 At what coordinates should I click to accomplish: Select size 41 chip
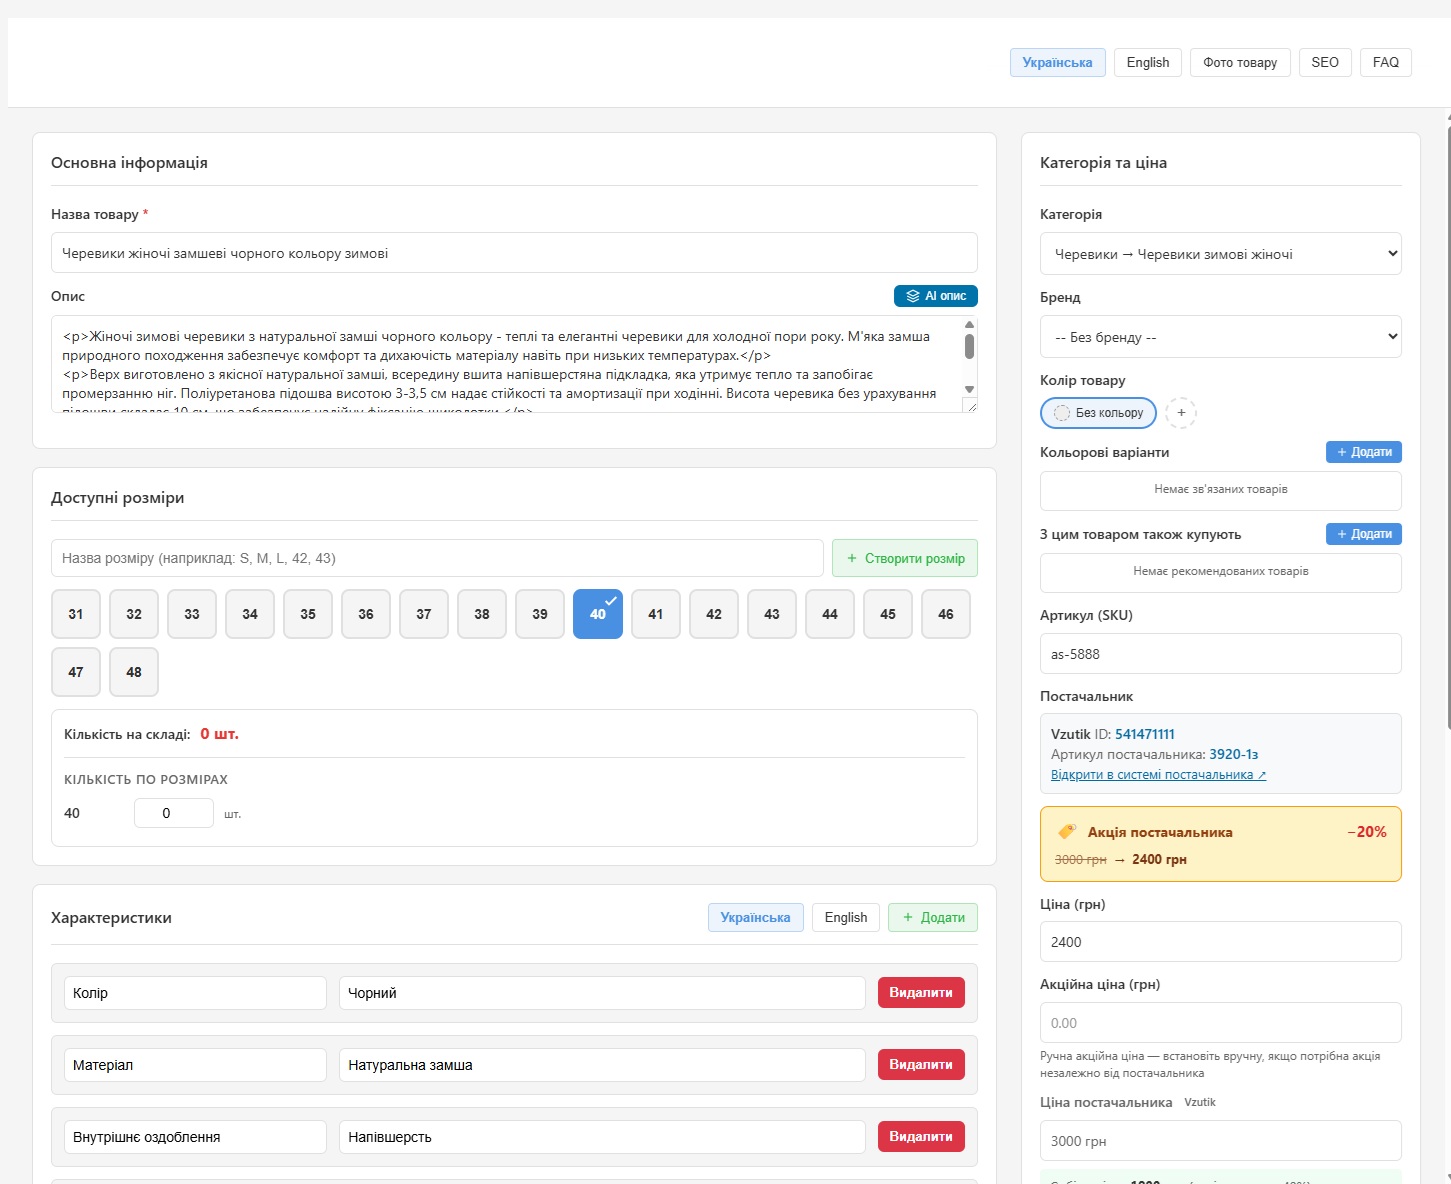pyautogui.click(x=655, y=614)
